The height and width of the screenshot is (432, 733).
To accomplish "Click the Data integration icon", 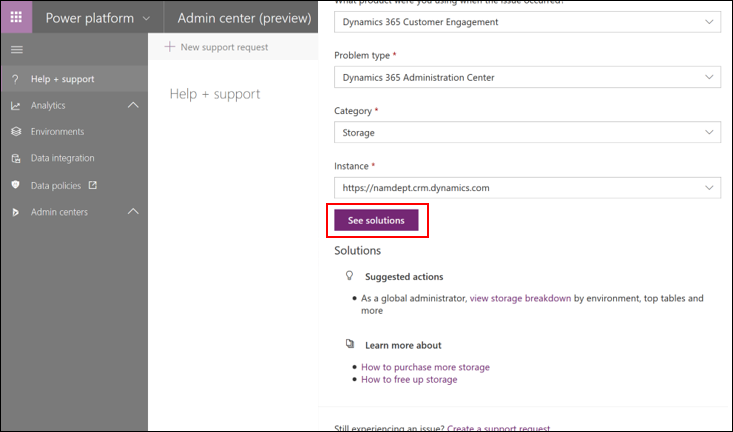I will click(16, 158).
